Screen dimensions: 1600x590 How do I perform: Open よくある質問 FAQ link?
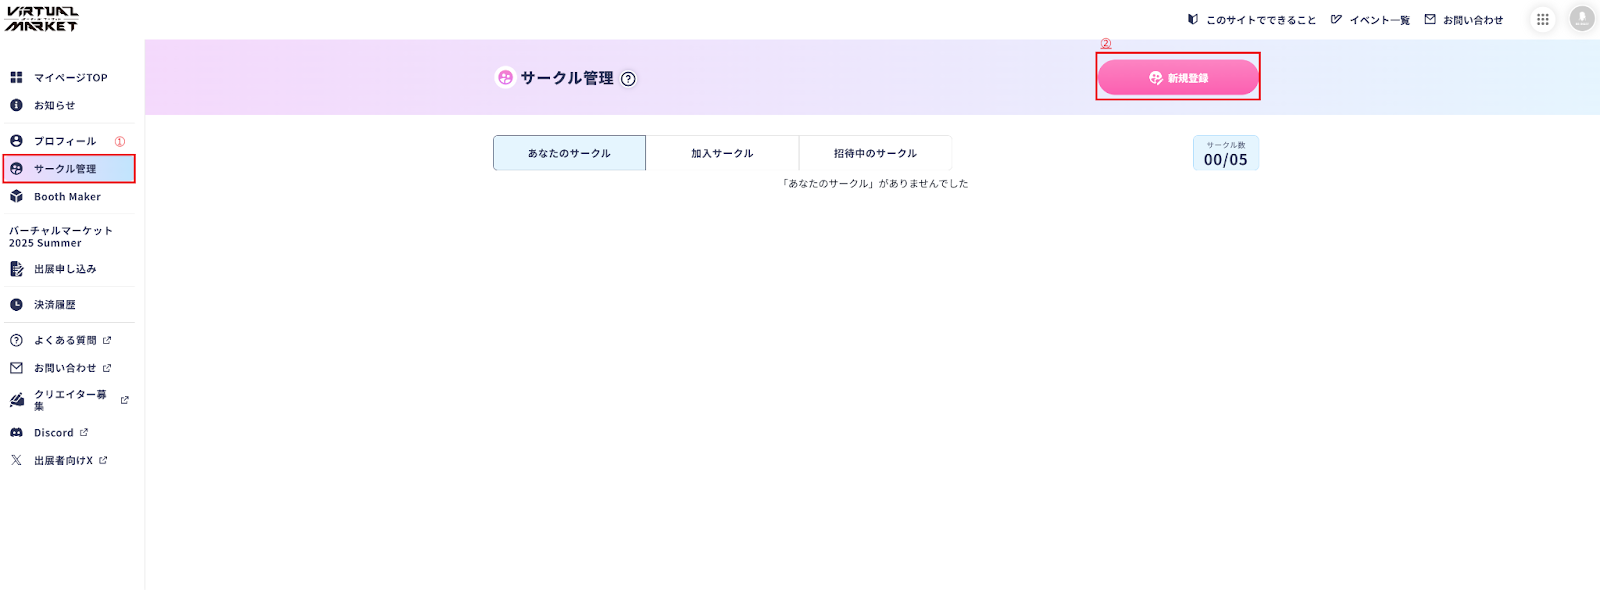point(65,340)
